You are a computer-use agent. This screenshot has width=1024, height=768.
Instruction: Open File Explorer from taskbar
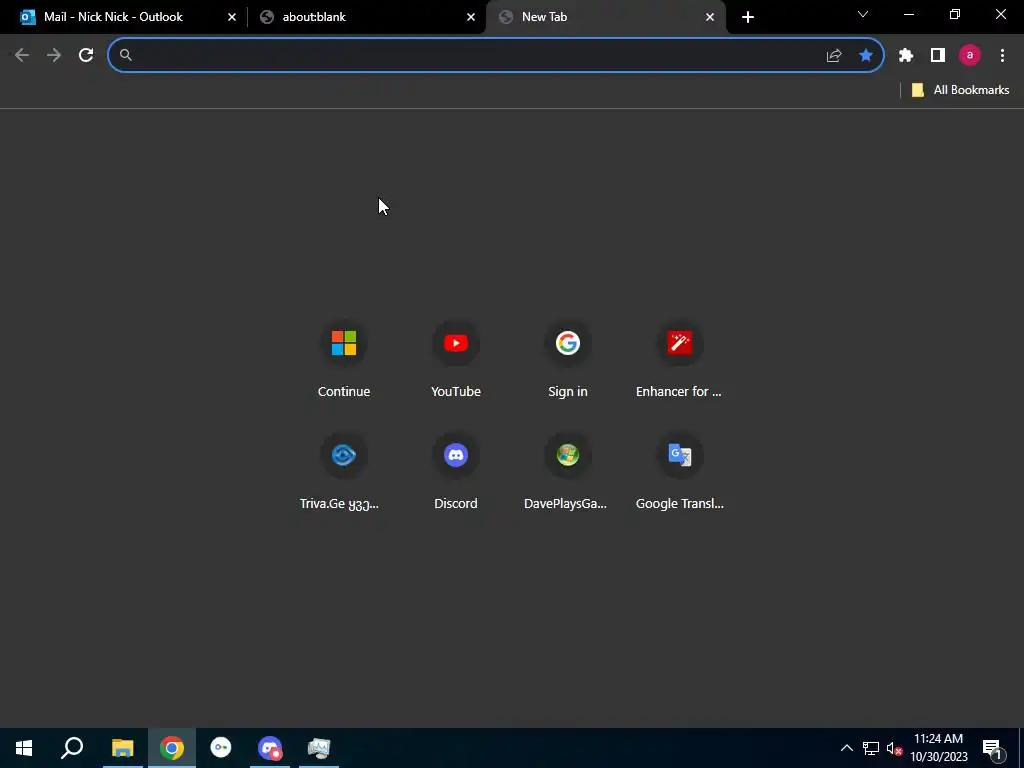tap(122, 748)
